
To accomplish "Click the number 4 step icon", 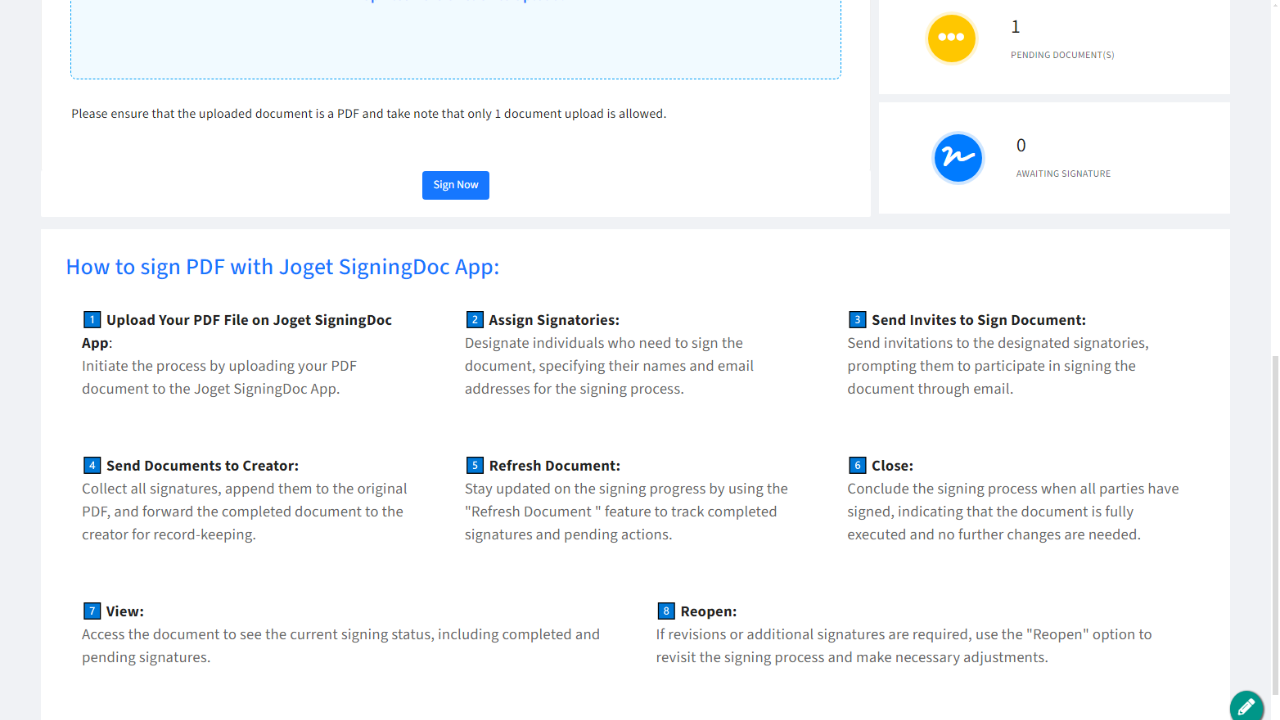I will click(92, 466).
